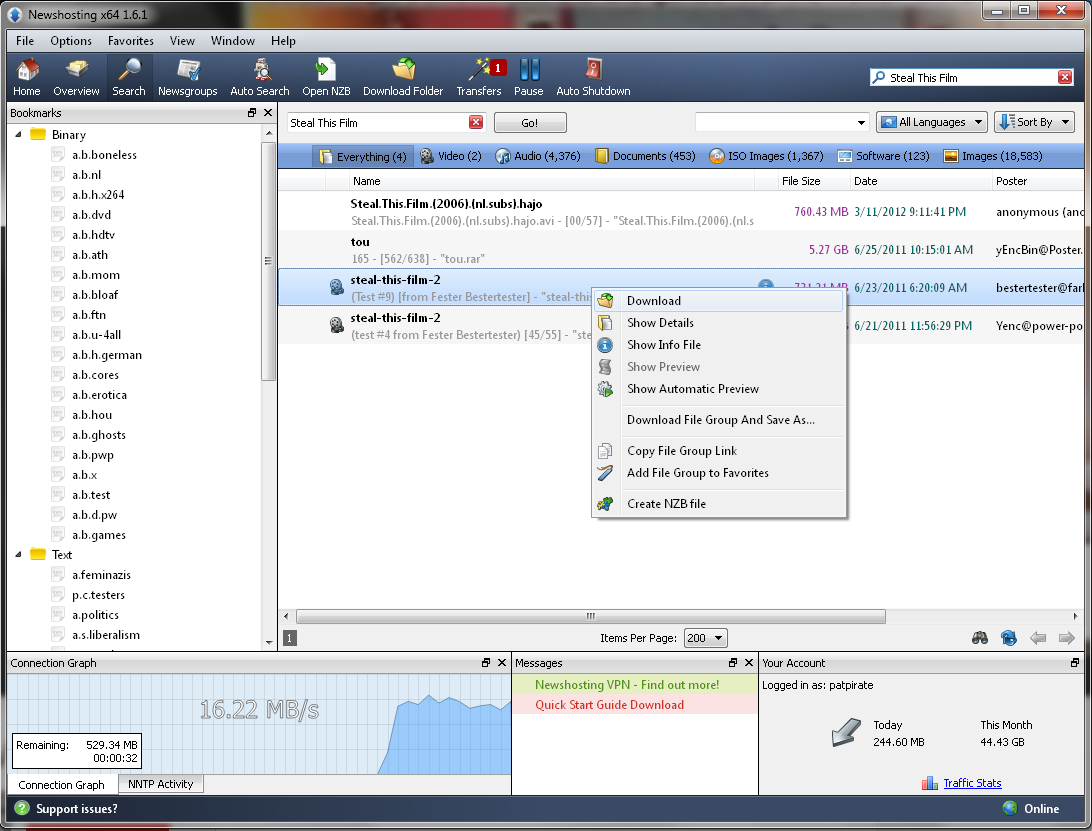Click the Support issues? status link

[77, 808]
